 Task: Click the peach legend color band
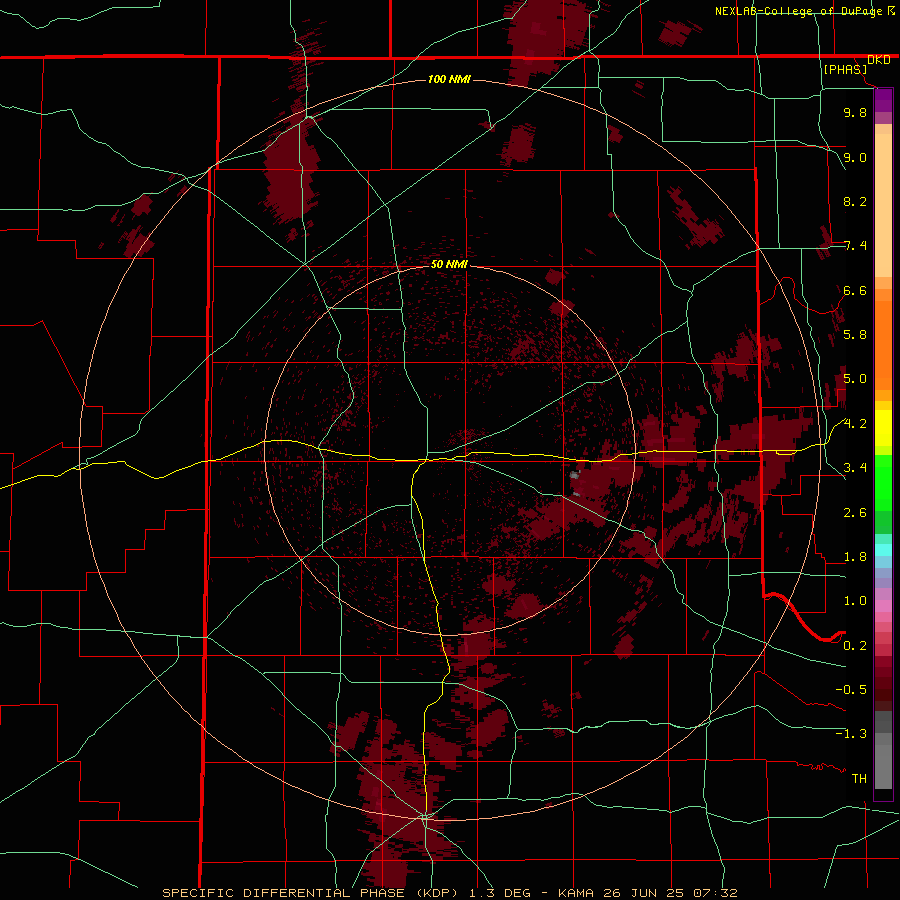pyautogui.click(x=883, y=205)
